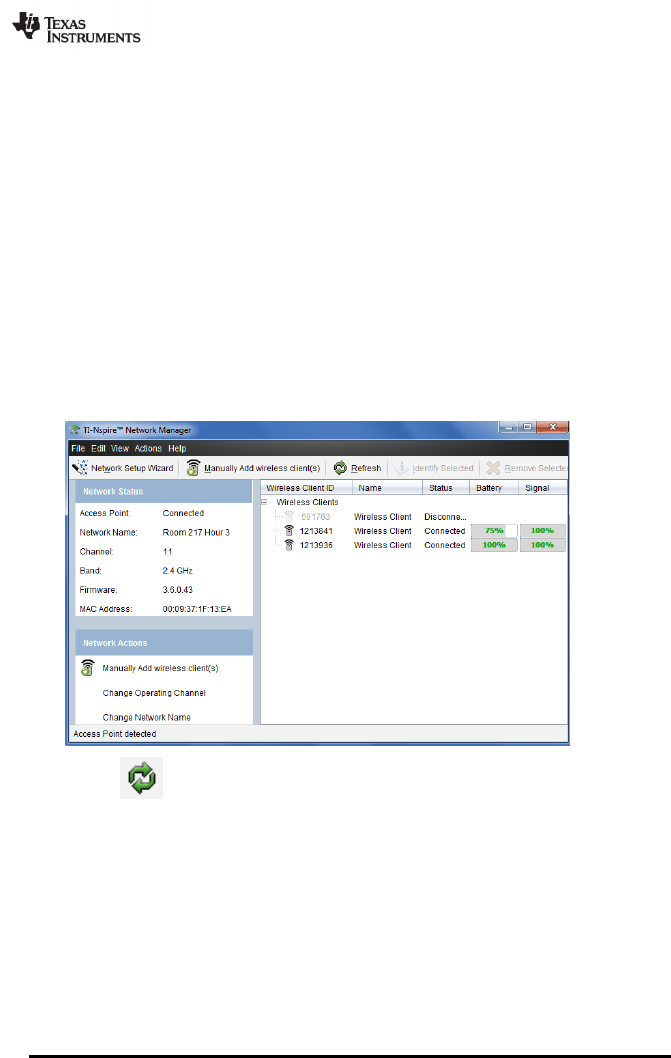Open the Actions menu
Image resolution: width=671 pixels, height=1058 pixels.
(148, 448)
